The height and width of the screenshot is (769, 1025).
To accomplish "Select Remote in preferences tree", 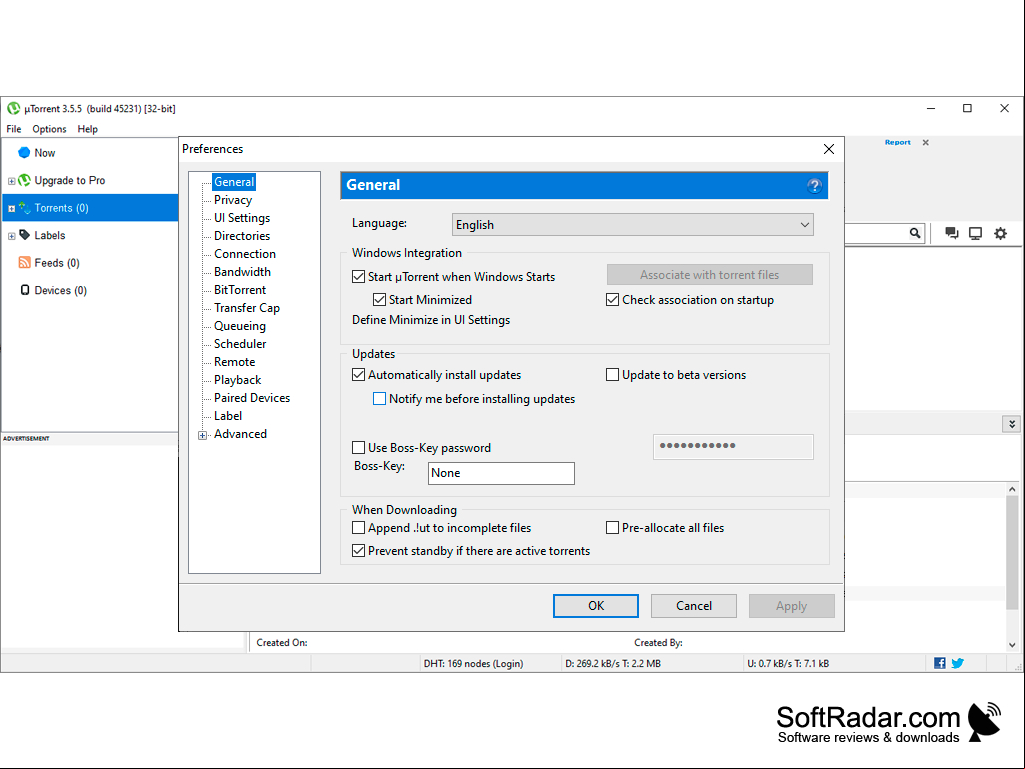I will click(x=235, y=362).
